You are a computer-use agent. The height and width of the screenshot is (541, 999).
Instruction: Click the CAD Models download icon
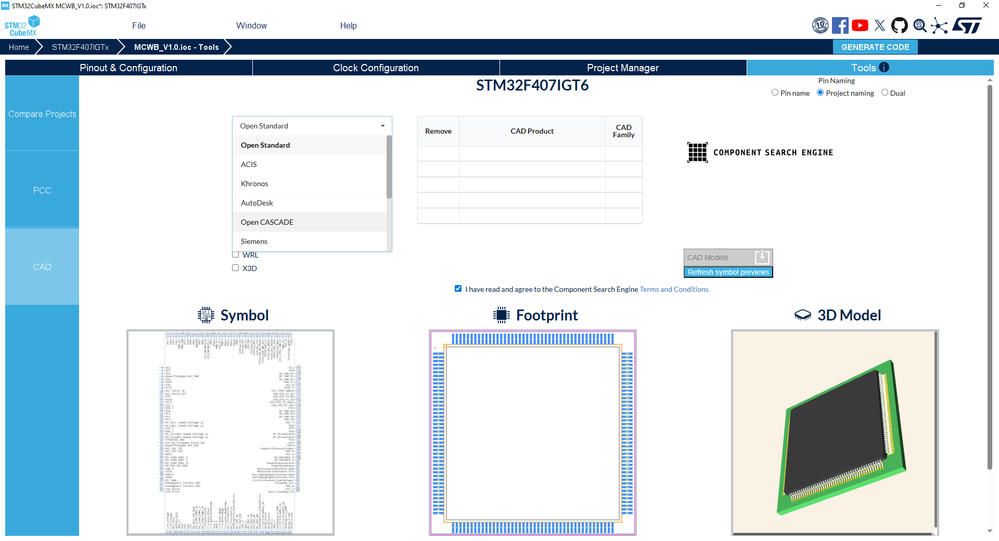click(x=762, y=257)
